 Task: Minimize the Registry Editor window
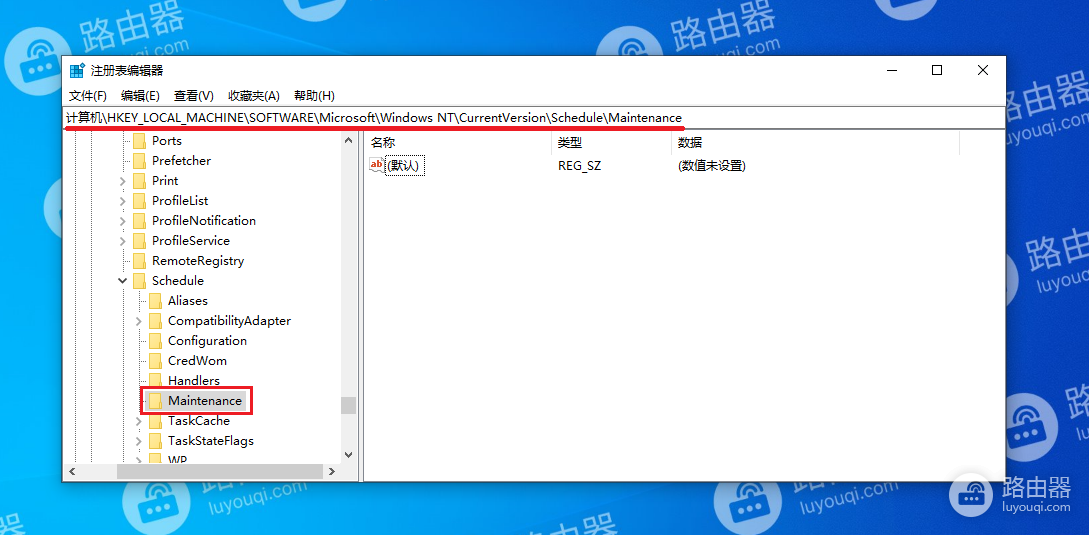tap(892, 70)
